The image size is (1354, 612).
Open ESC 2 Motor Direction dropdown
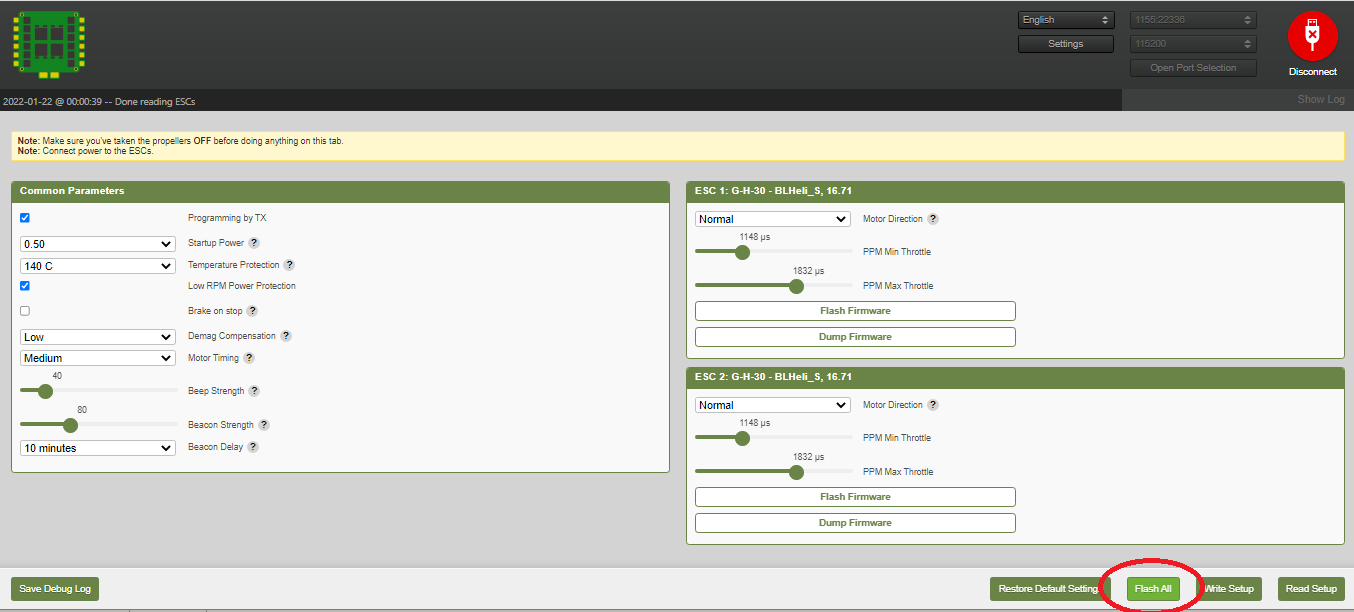772,405
